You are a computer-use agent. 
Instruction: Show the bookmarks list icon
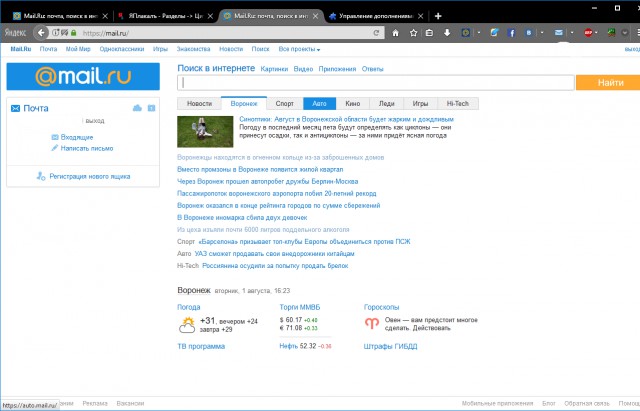(x=429, y=33)
